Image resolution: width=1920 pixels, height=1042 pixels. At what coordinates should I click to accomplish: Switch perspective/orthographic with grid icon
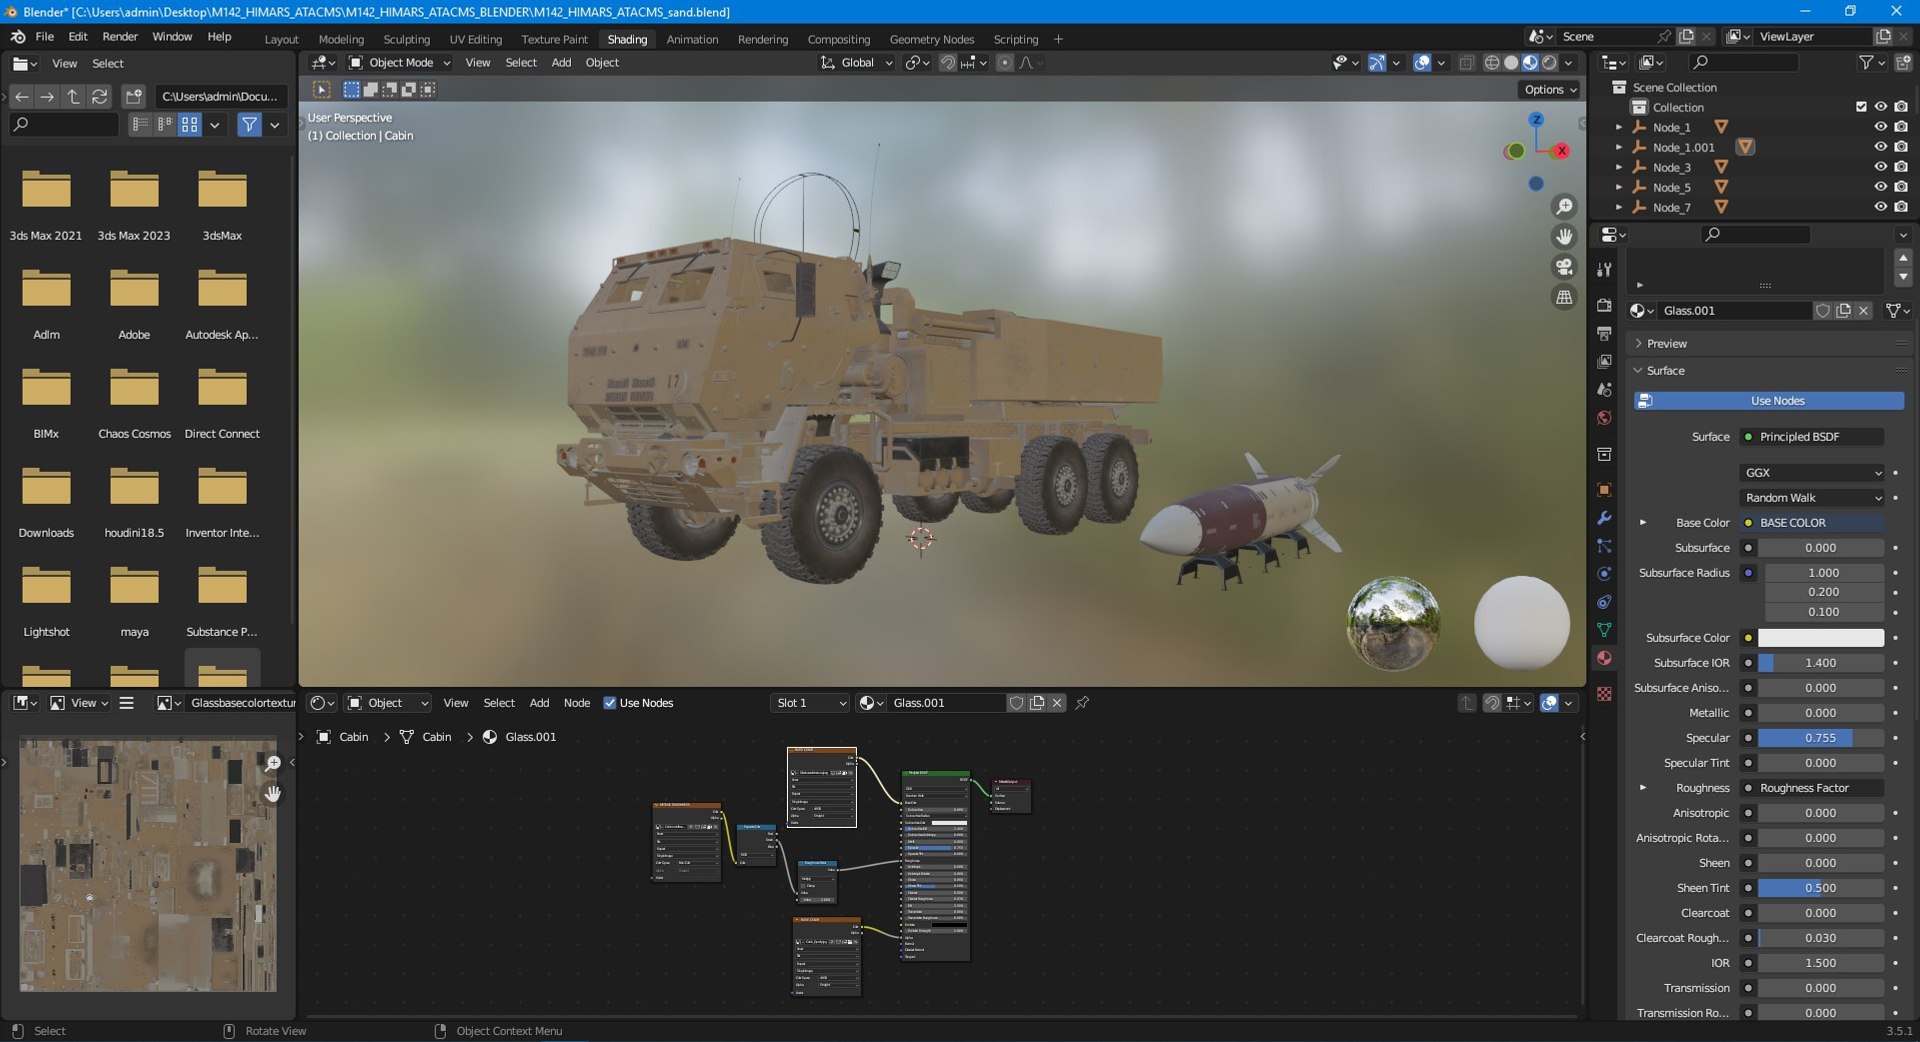[x=1564, y=297]
